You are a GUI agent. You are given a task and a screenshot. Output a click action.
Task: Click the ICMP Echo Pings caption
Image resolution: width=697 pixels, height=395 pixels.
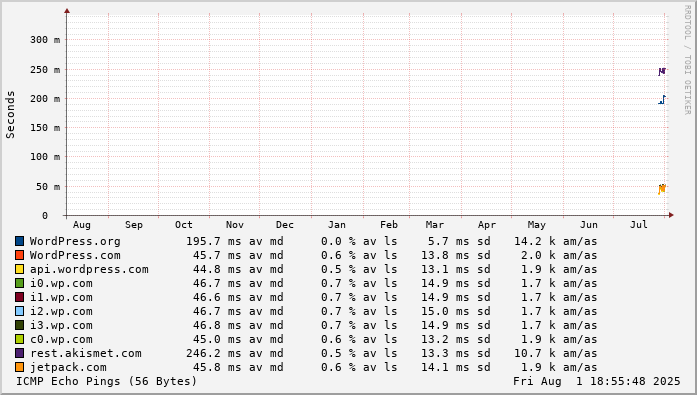tap(106, 382)
